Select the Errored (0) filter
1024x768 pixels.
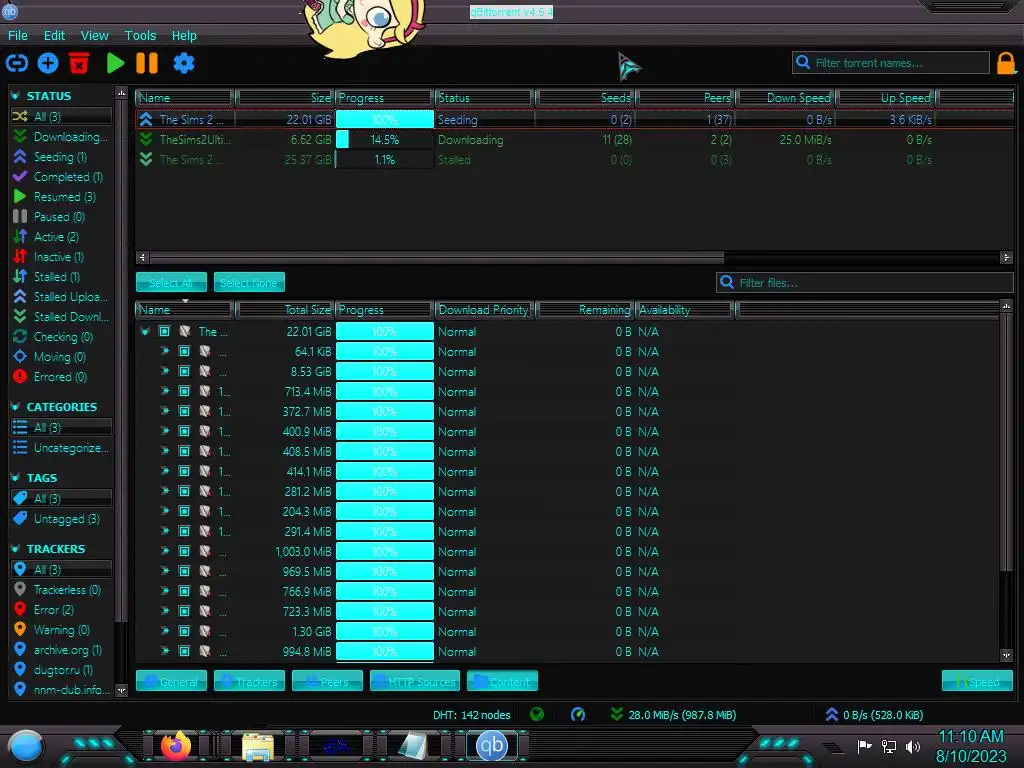(x=60, y=377)
